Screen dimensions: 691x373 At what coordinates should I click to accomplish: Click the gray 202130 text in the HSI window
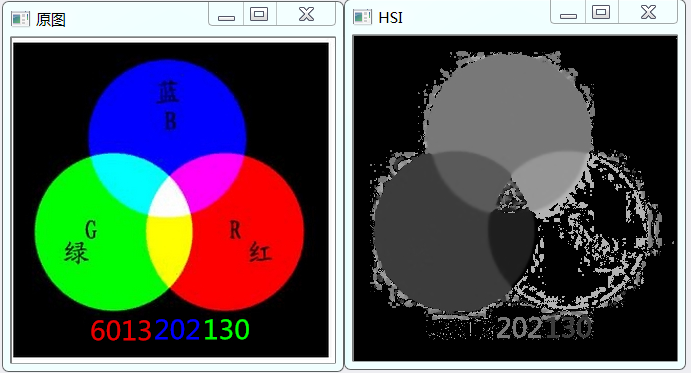click(x=544, y=328)
